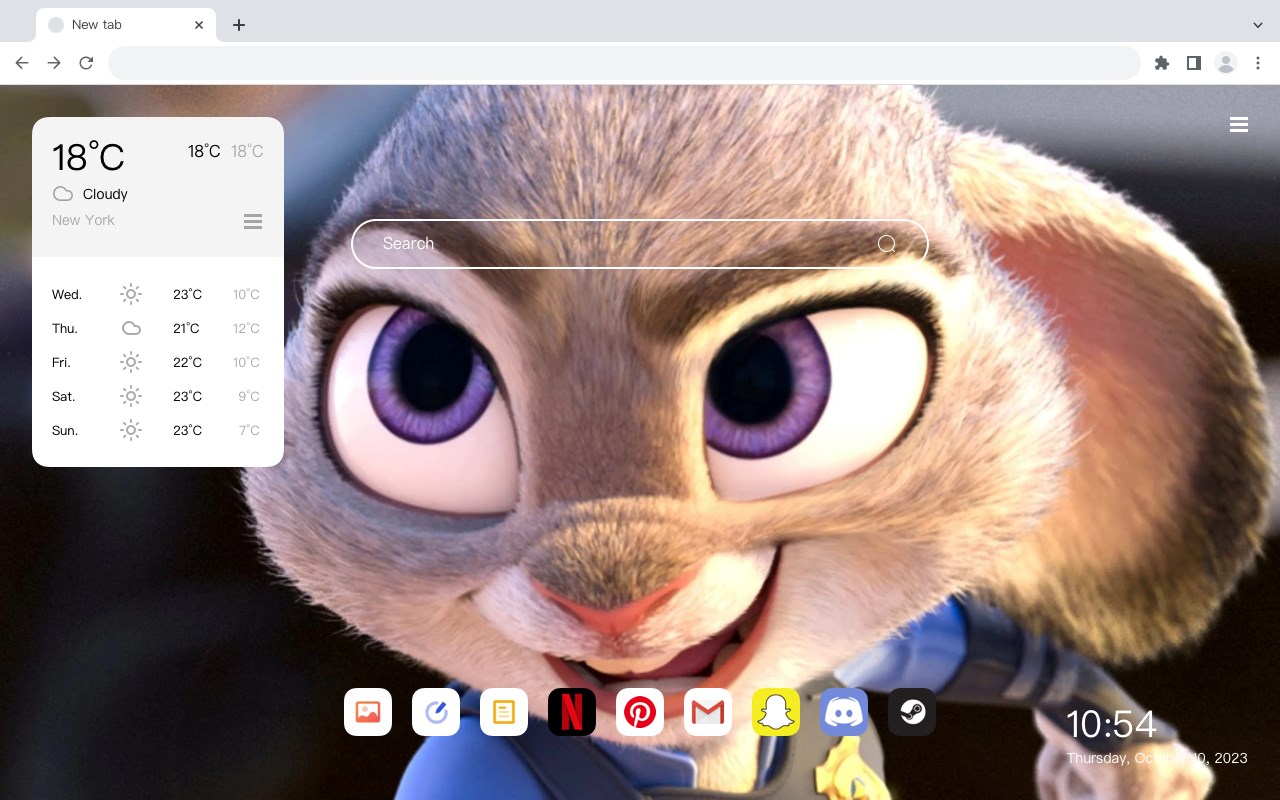Screen dimensions: 1280x800
Task: Open the hamburger menu at page top right
Action: point(1239,125)
